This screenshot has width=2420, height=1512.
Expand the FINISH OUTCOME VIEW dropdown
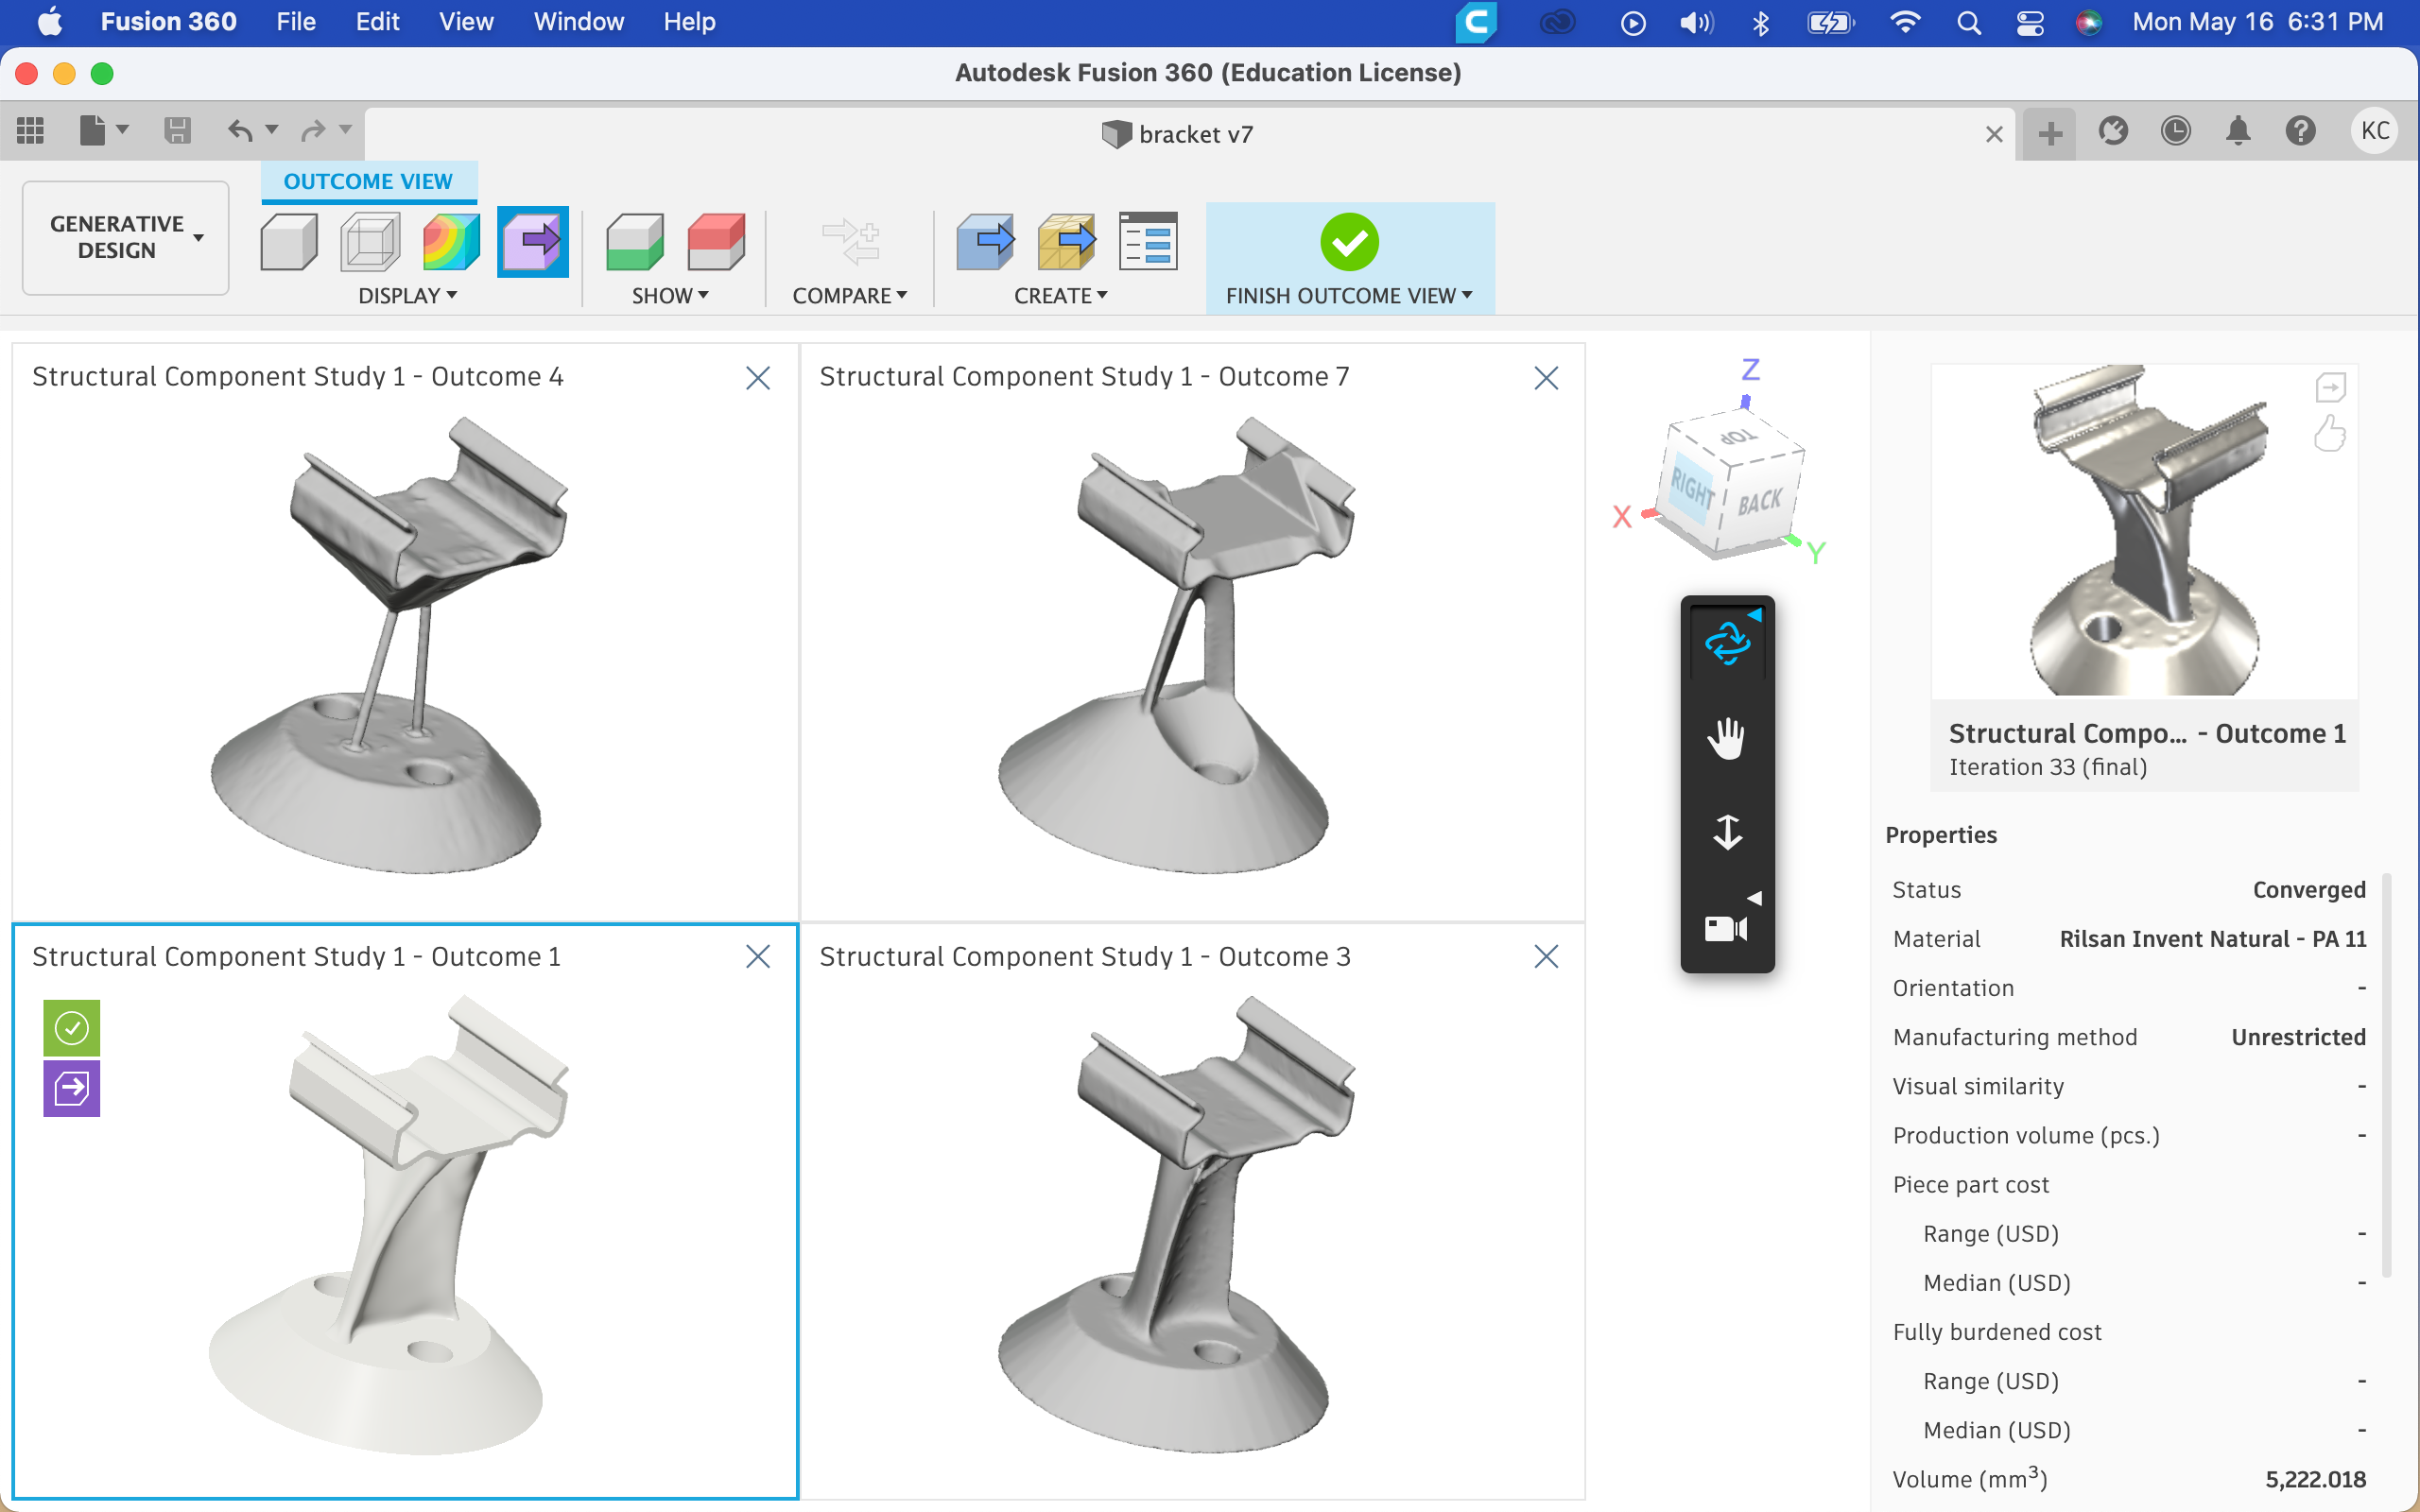(1349, 296)
